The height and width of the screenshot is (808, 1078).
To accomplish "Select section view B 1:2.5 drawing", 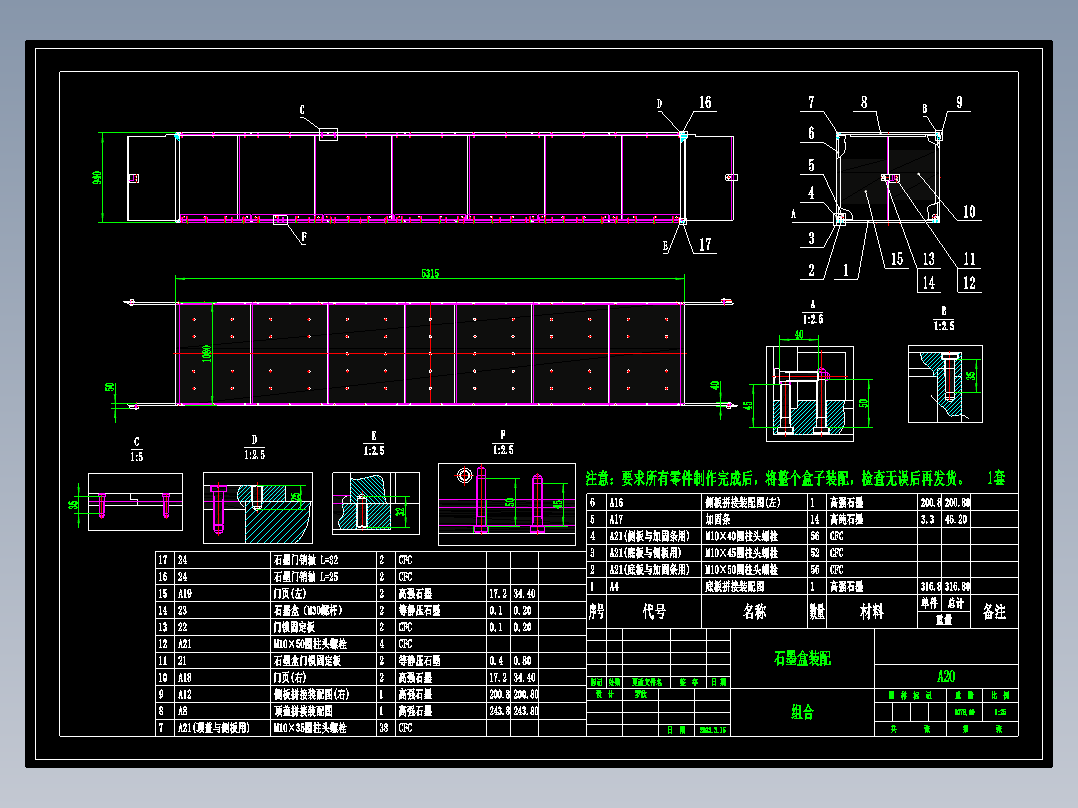I will [x=945, y=384].
